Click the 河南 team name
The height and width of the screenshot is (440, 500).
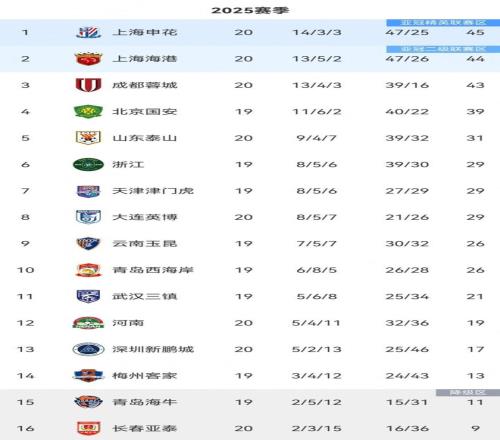tap(128, 323)
